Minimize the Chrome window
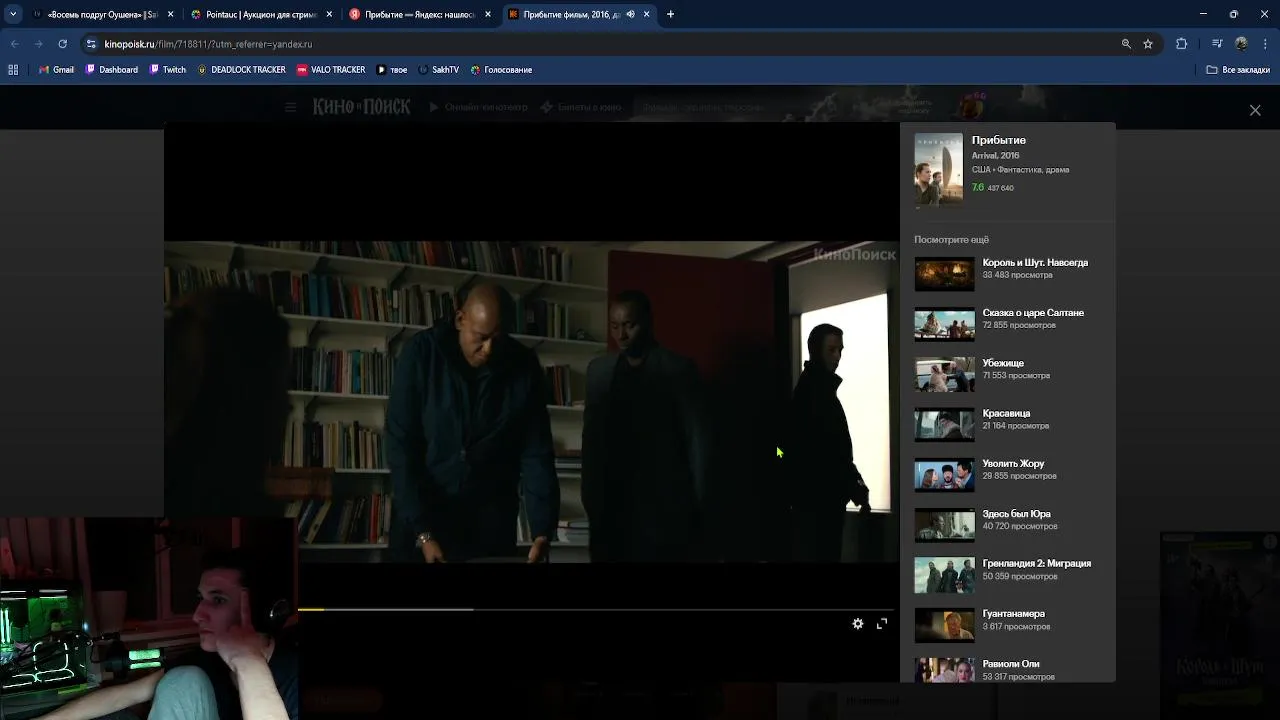 pyautogui.click(x=1203, y=14)
